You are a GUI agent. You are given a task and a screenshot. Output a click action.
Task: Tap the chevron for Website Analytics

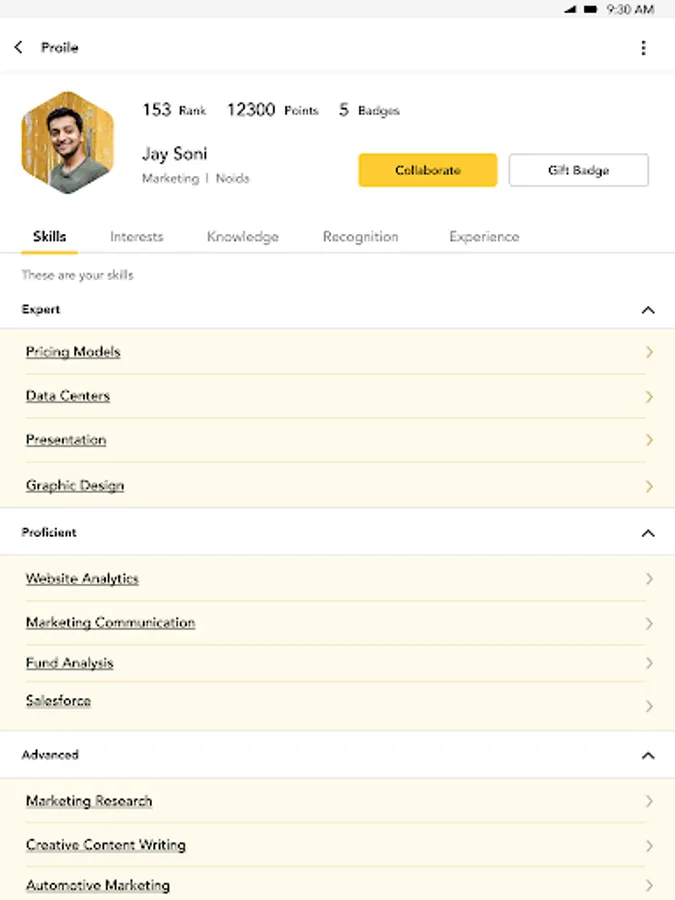[649, 579]
